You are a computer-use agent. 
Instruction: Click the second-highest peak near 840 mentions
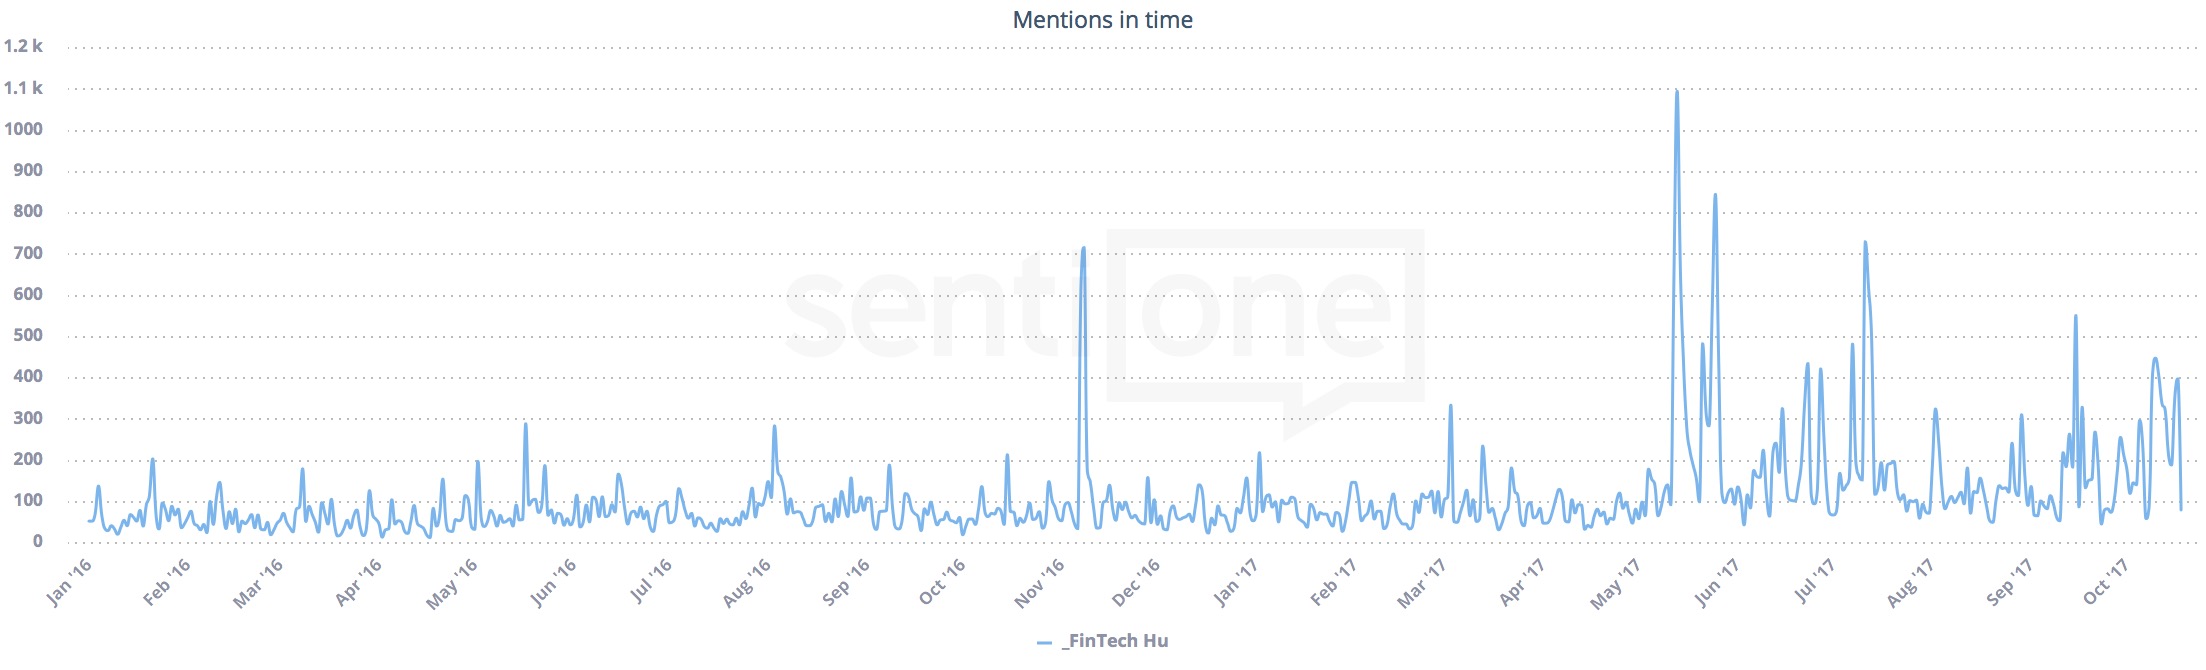[x=1715, y=196]
